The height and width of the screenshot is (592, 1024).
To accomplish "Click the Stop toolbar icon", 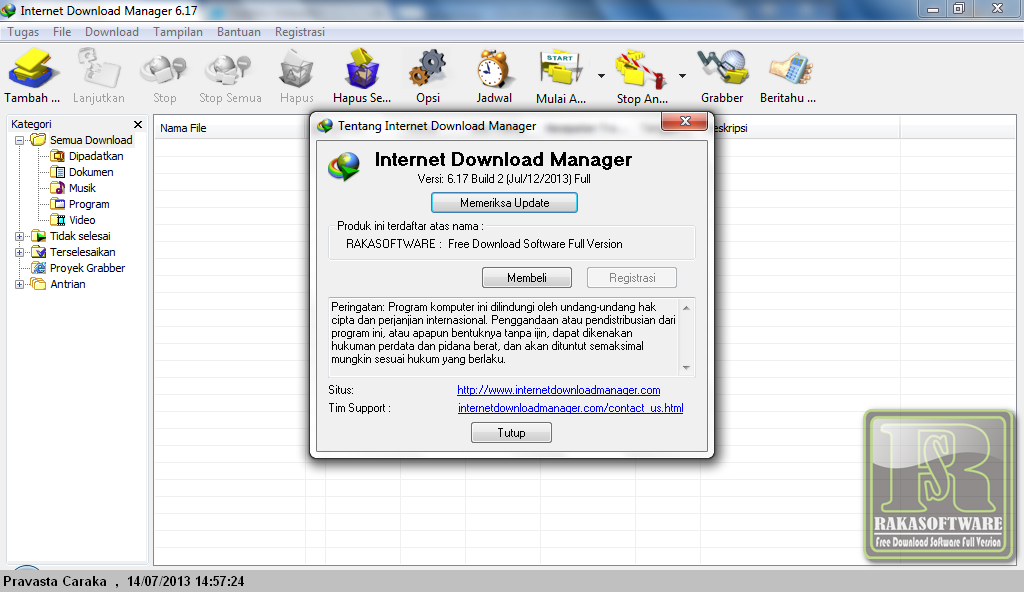I will click(x=164, y=70).
